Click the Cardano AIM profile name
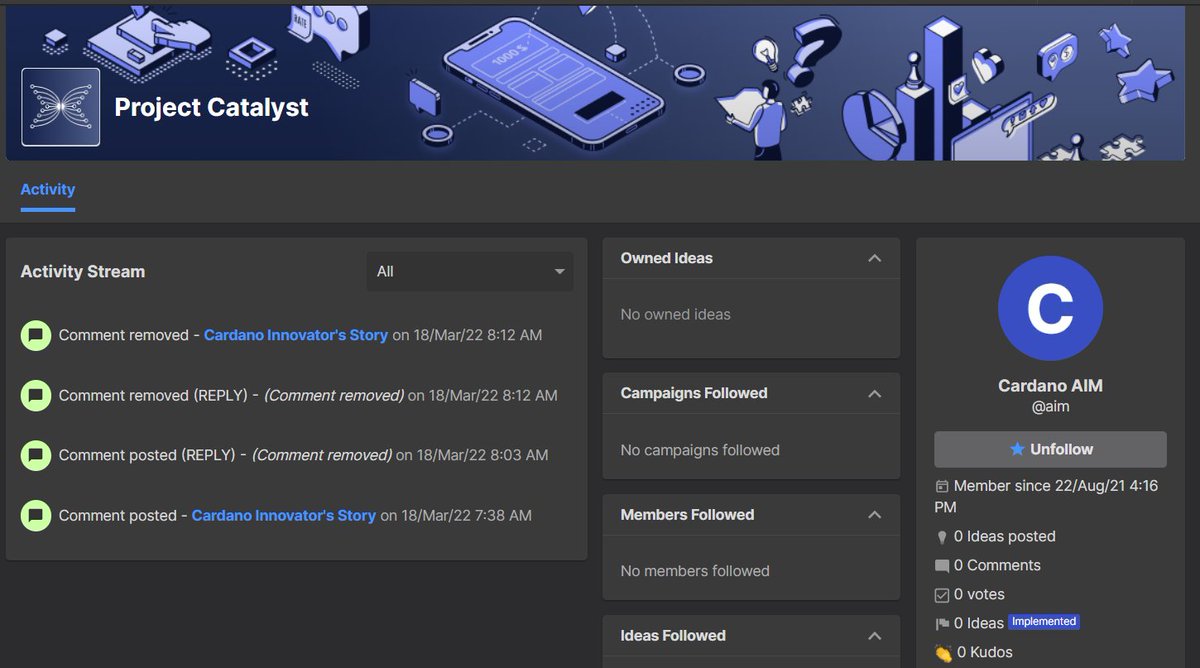Viewport: 1200px width, 668px height. (x=1050, y=386)
